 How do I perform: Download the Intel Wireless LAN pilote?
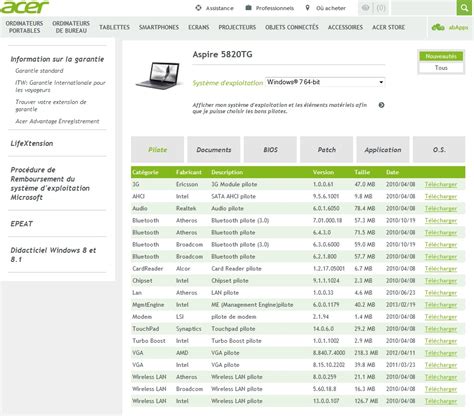(441, 401)
